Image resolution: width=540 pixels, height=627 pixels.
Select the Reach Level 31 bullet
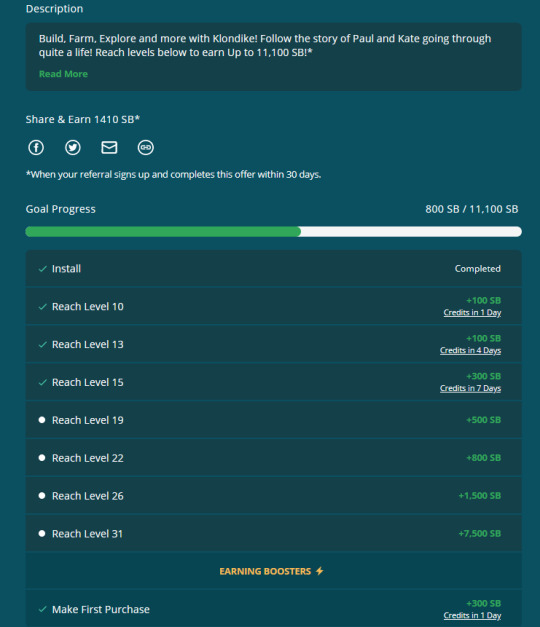tap(42, 533)
